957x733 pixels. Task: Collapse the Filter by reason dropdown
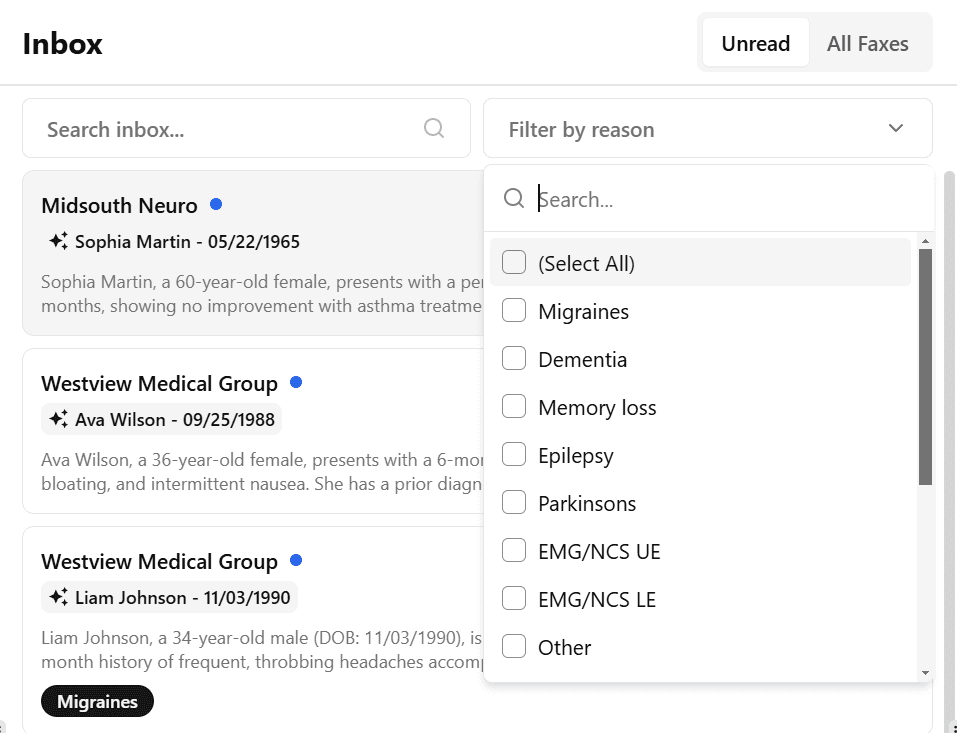[x=895, y=129]
